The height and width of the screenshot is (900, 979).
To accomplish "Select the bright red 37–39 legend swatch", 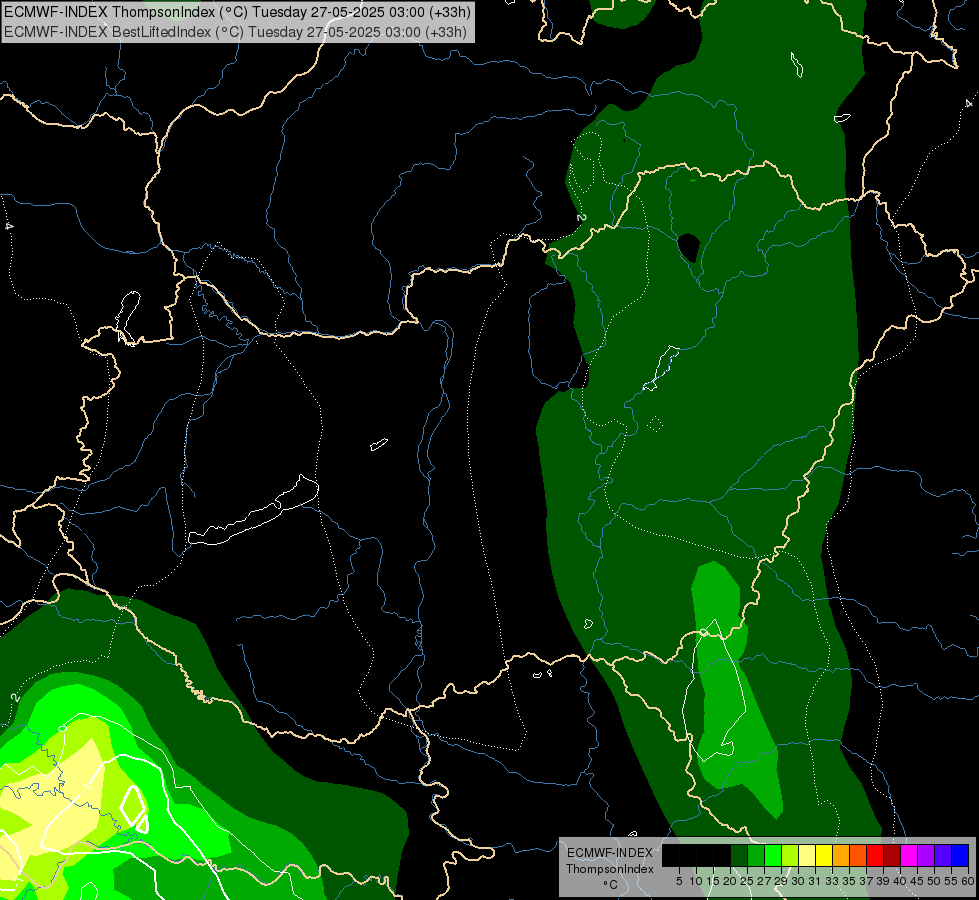I will (875, 855).
